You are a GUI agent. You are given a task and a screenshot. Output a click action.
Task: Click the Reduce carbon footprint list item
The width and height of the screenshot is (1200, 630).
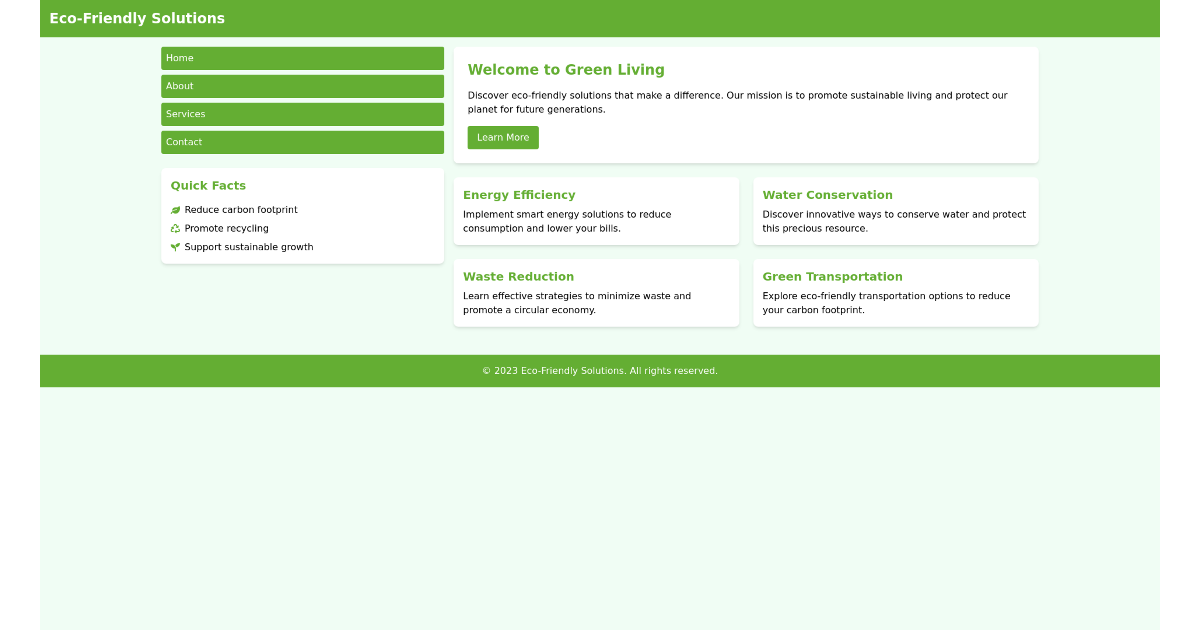point(241,209)
